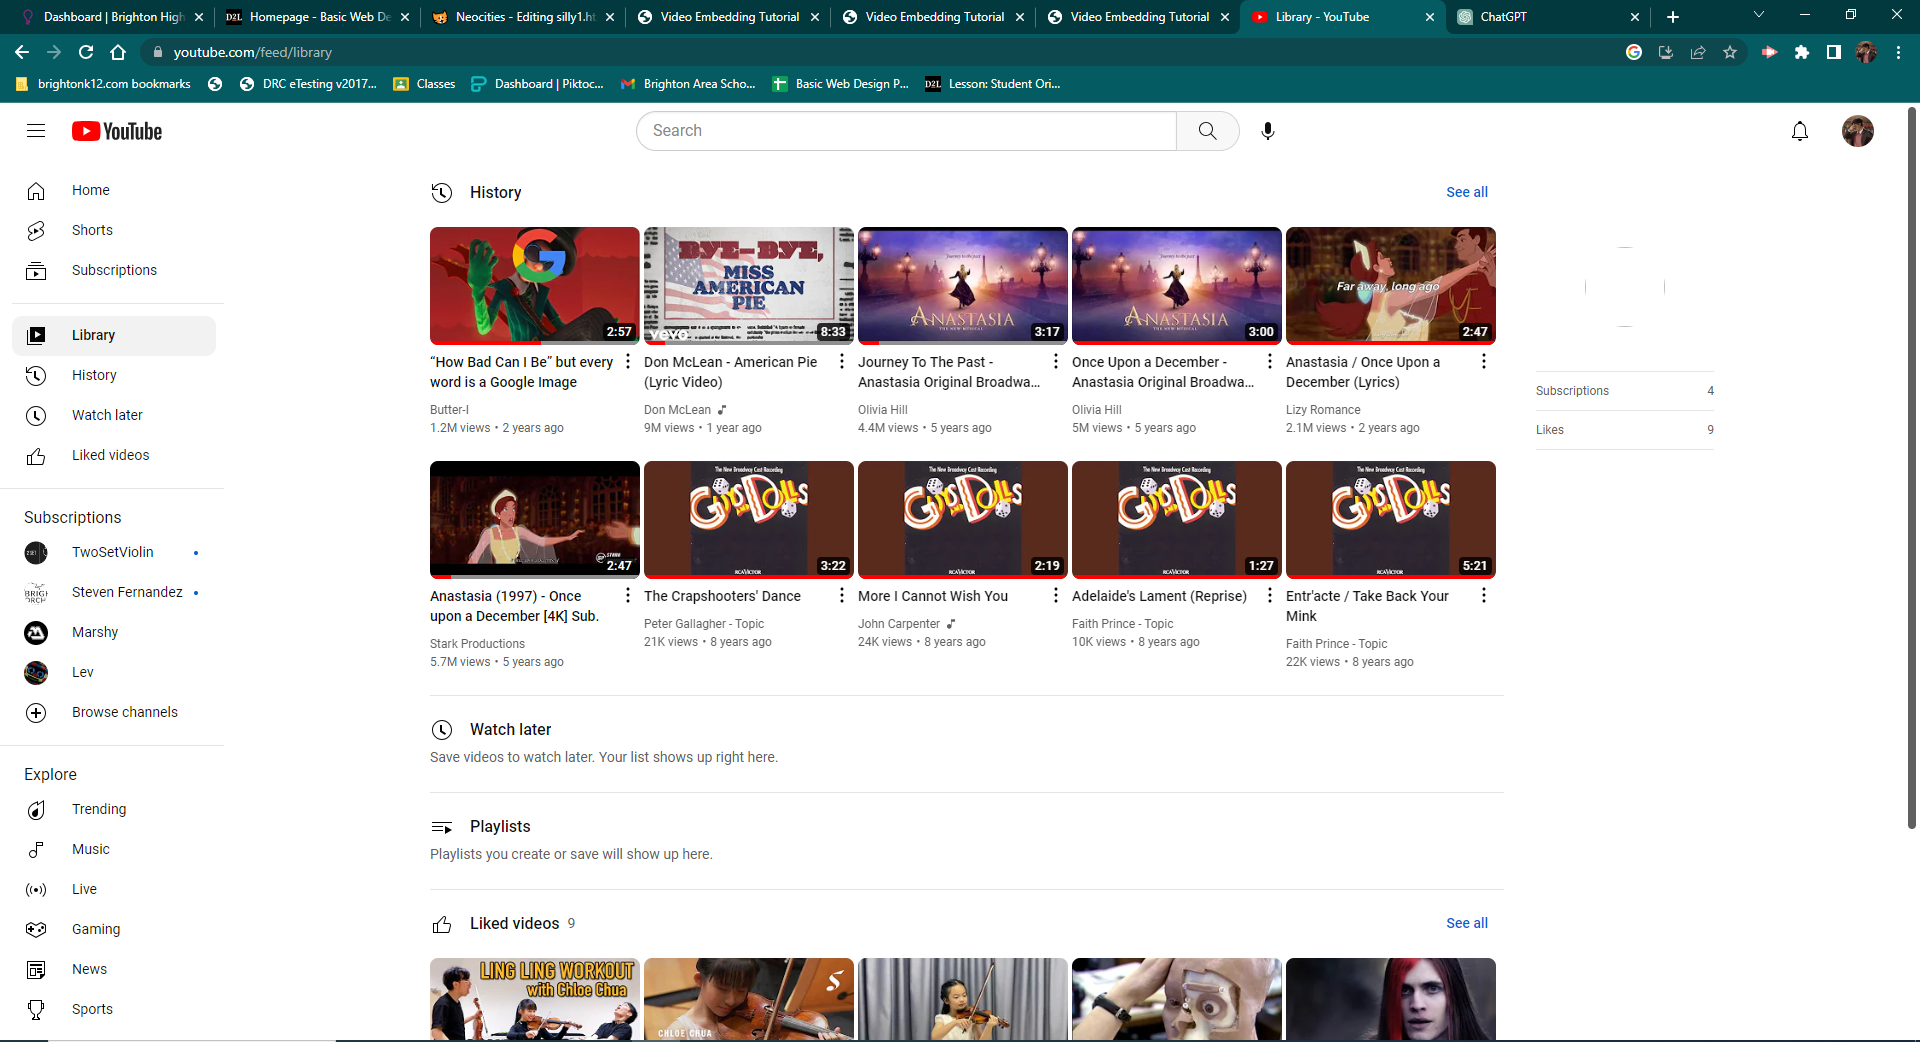Viewport: 1920px width, 1042px height.
Task: Click See all for Liked videos
Action: tap(1466, 923)
